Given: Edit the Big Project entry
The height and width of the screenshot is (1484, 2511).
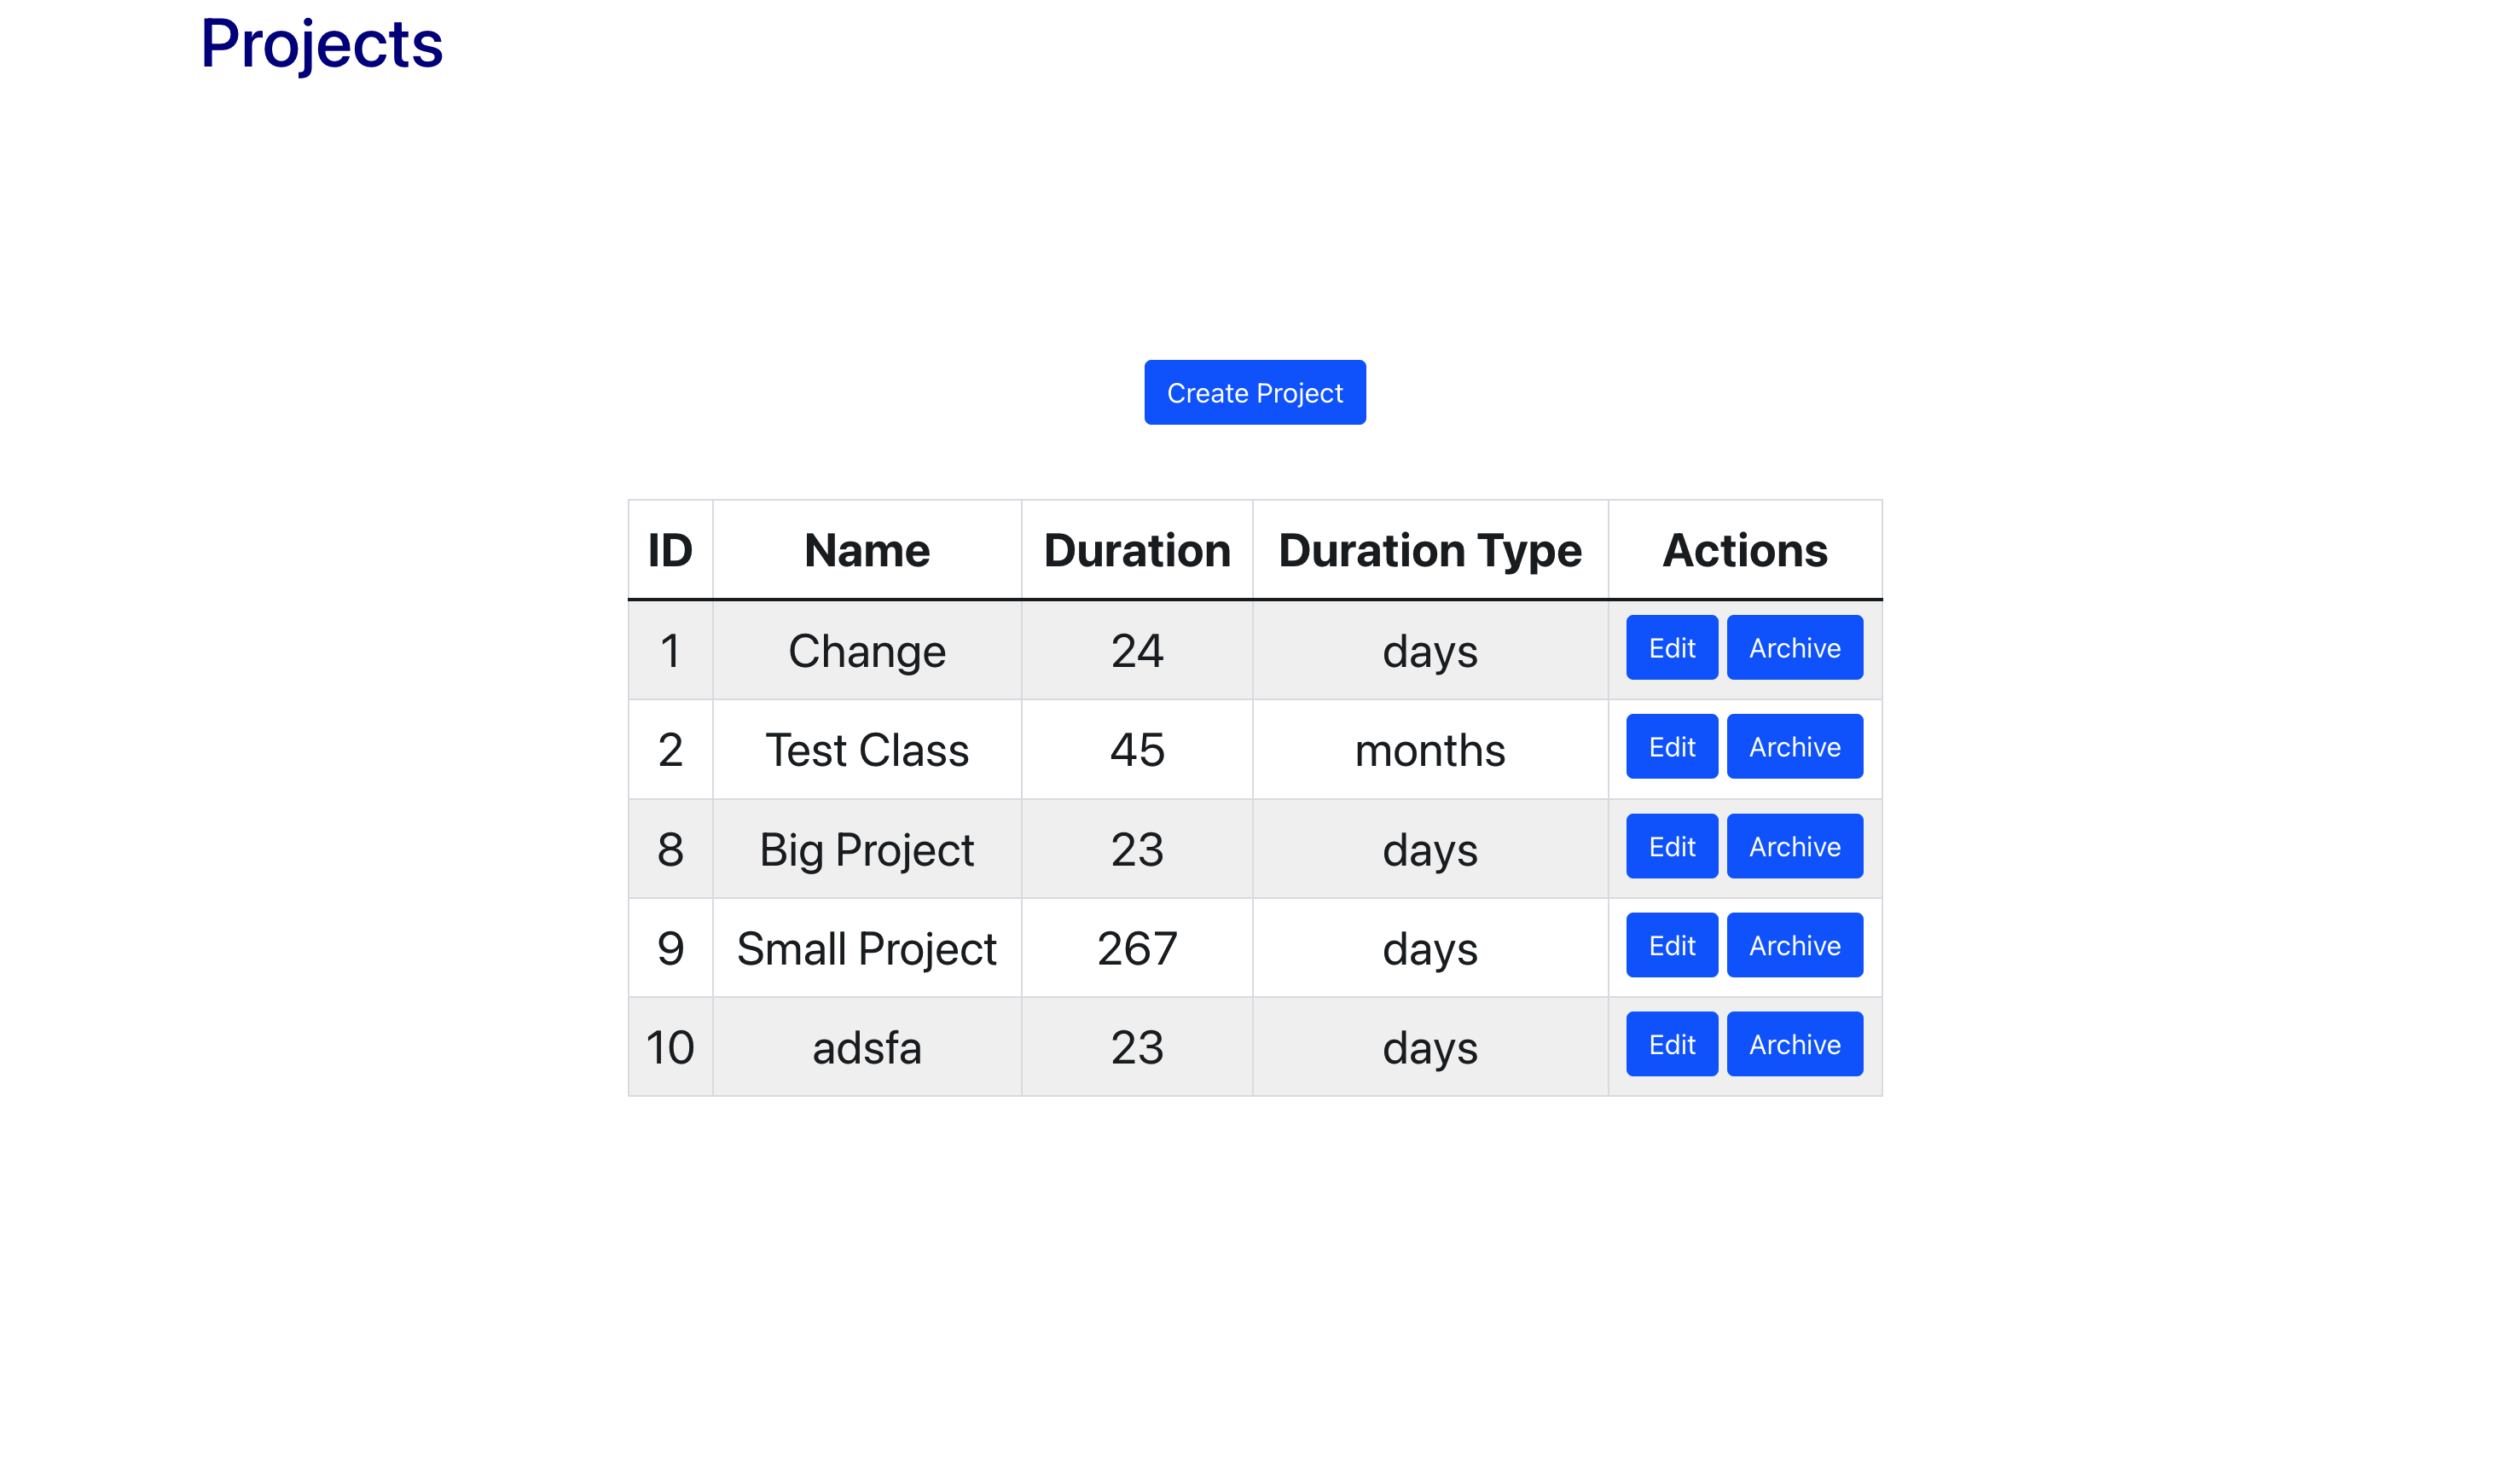Looking at the screenshot, I should tap(1670, 846).
